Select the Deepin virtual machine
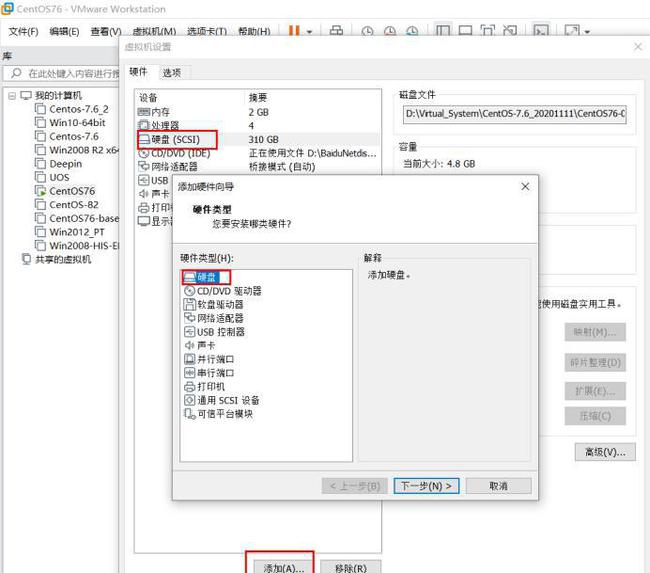The width and height of the screenshot is (650, 573). pos(65,164)
